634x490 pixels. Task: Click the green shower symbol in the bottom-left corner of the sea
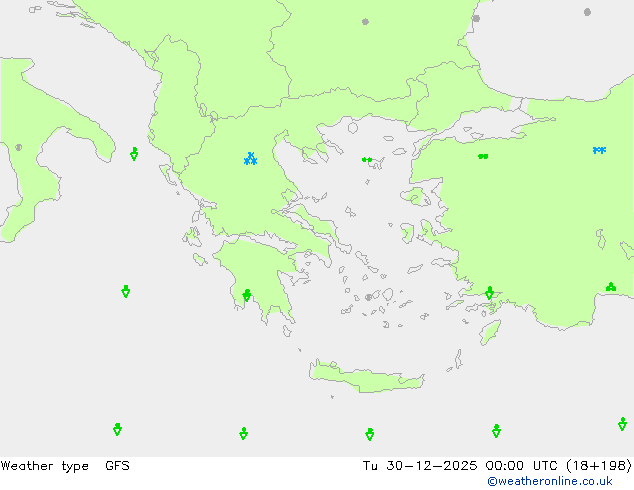pos(118,429)
